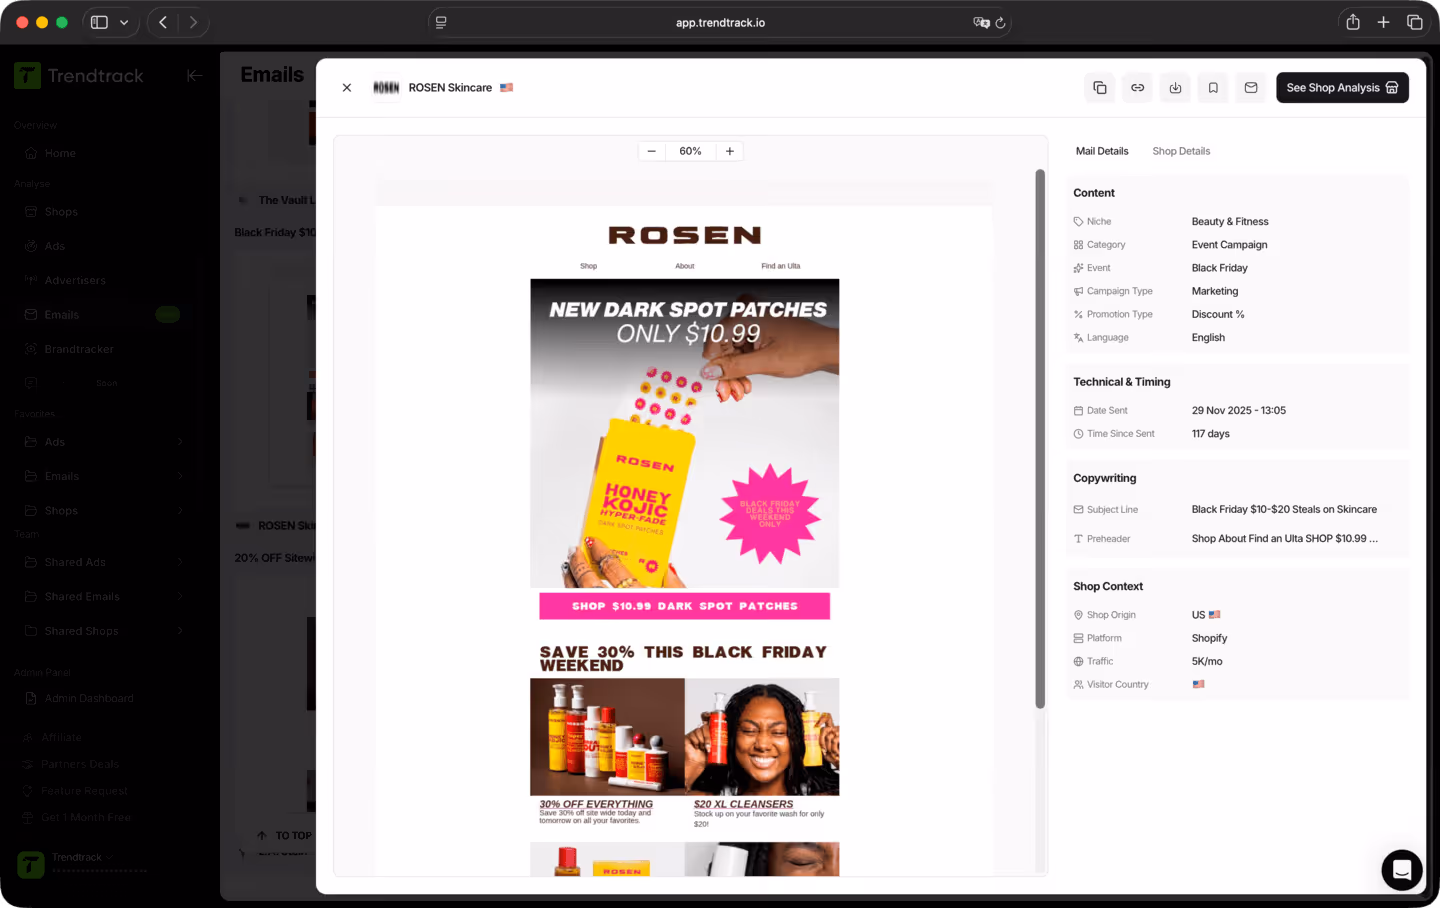The image size is (1440, 908).
Task: Open the Safari tab group dropdown arrow
Action: point(124,22)
